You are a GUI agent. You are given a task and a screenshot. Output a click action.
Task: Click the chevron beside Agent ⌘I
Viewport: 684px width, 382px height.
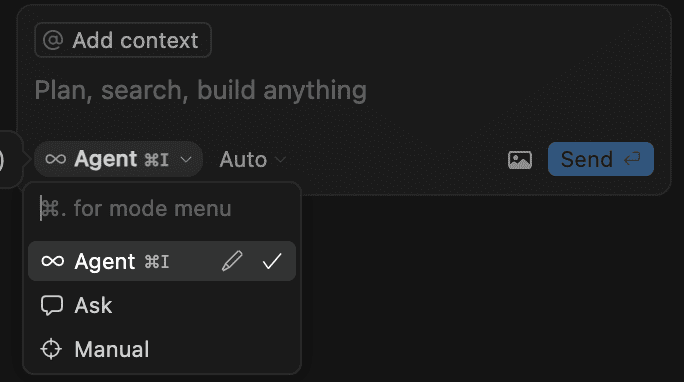[186, 160]
